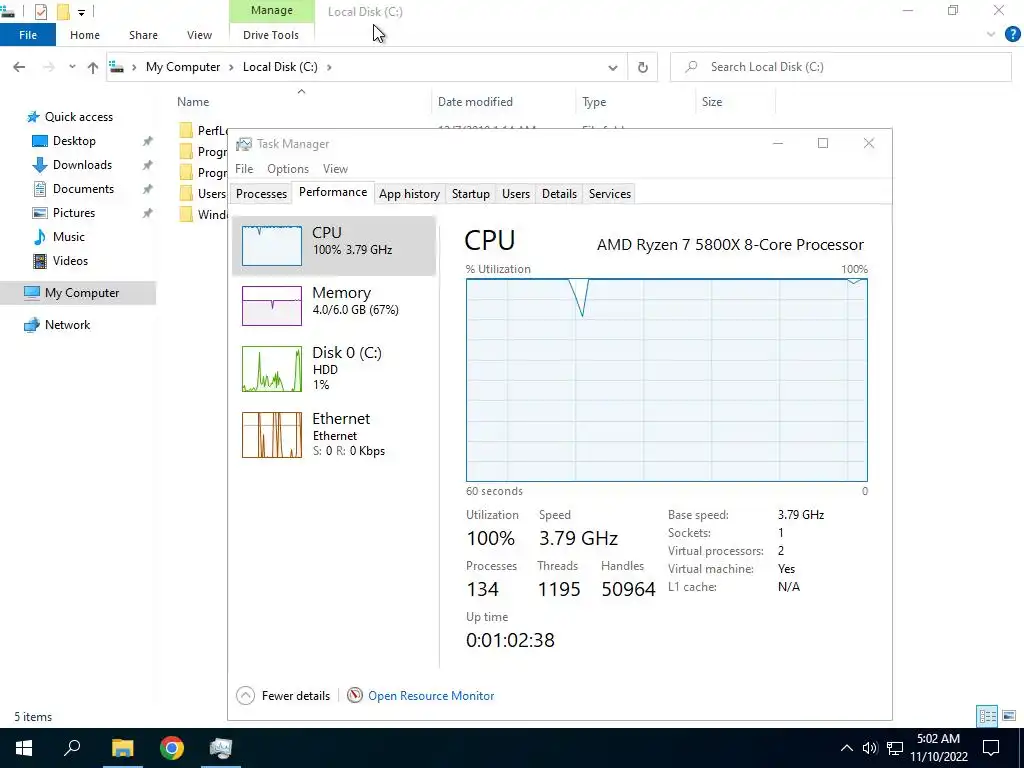This screenshot has width=1024, height=768.
Task: Click the Search Local Disk (C:) field
Action: click(x=841, y=67)
